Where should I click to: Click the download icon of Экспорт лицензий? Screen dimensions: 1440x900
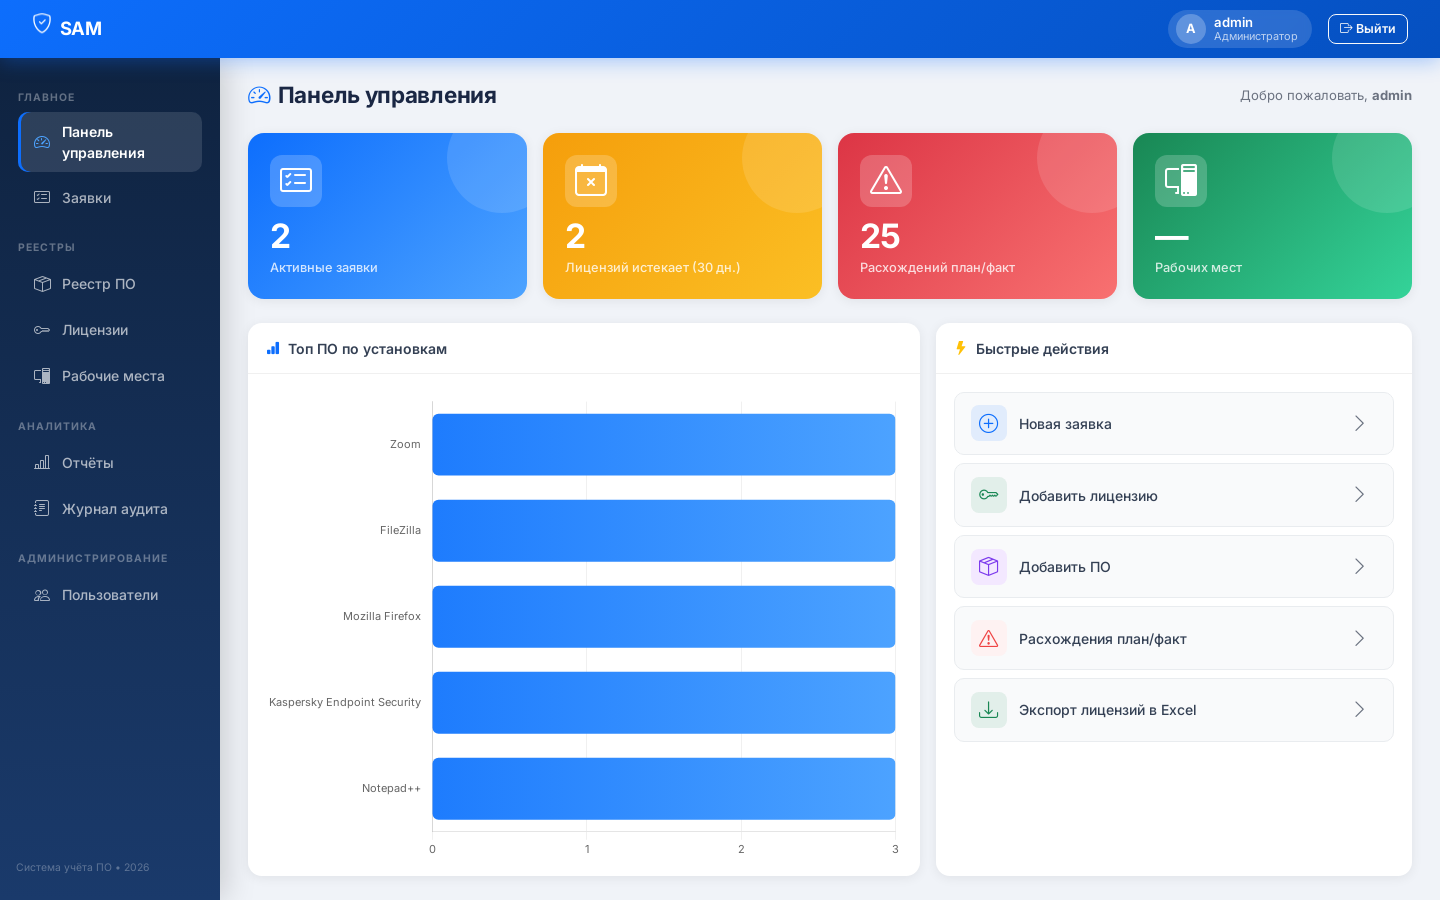click(989, 710)
